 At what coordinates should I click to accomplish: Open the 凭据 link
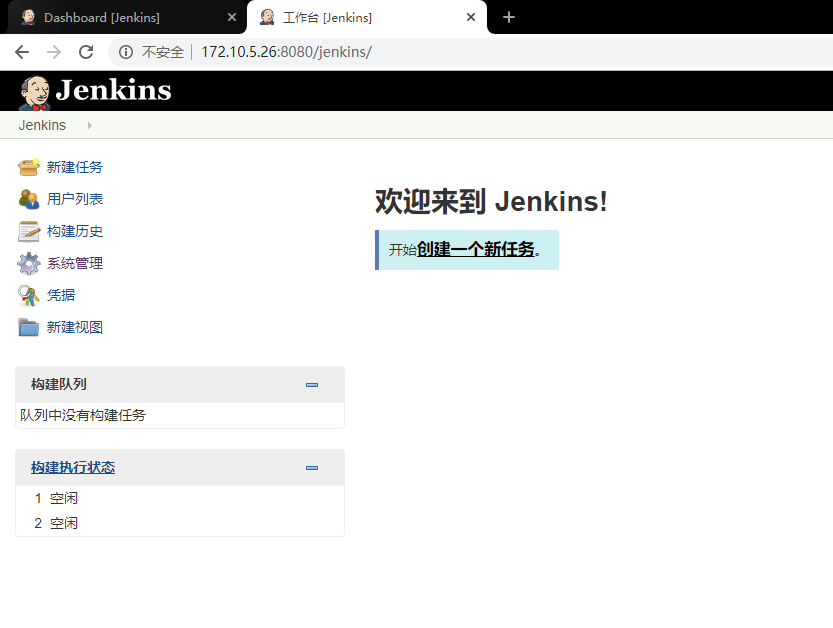[x=61, y=295]
